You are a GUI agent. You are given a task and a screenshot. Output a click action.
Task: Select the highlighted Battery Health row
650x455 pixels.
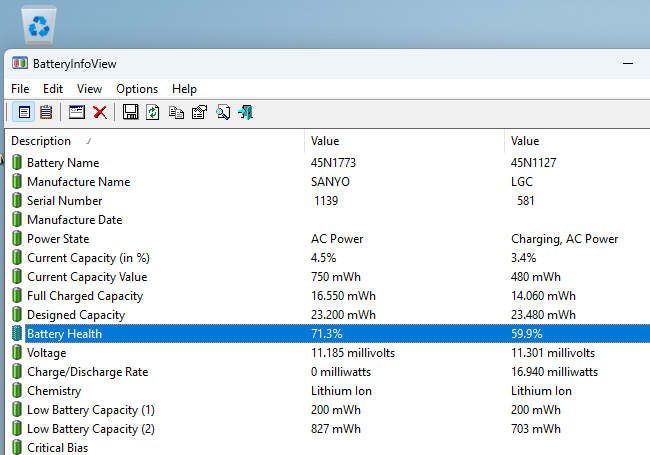pyautogui.click(x=327, y=334)
